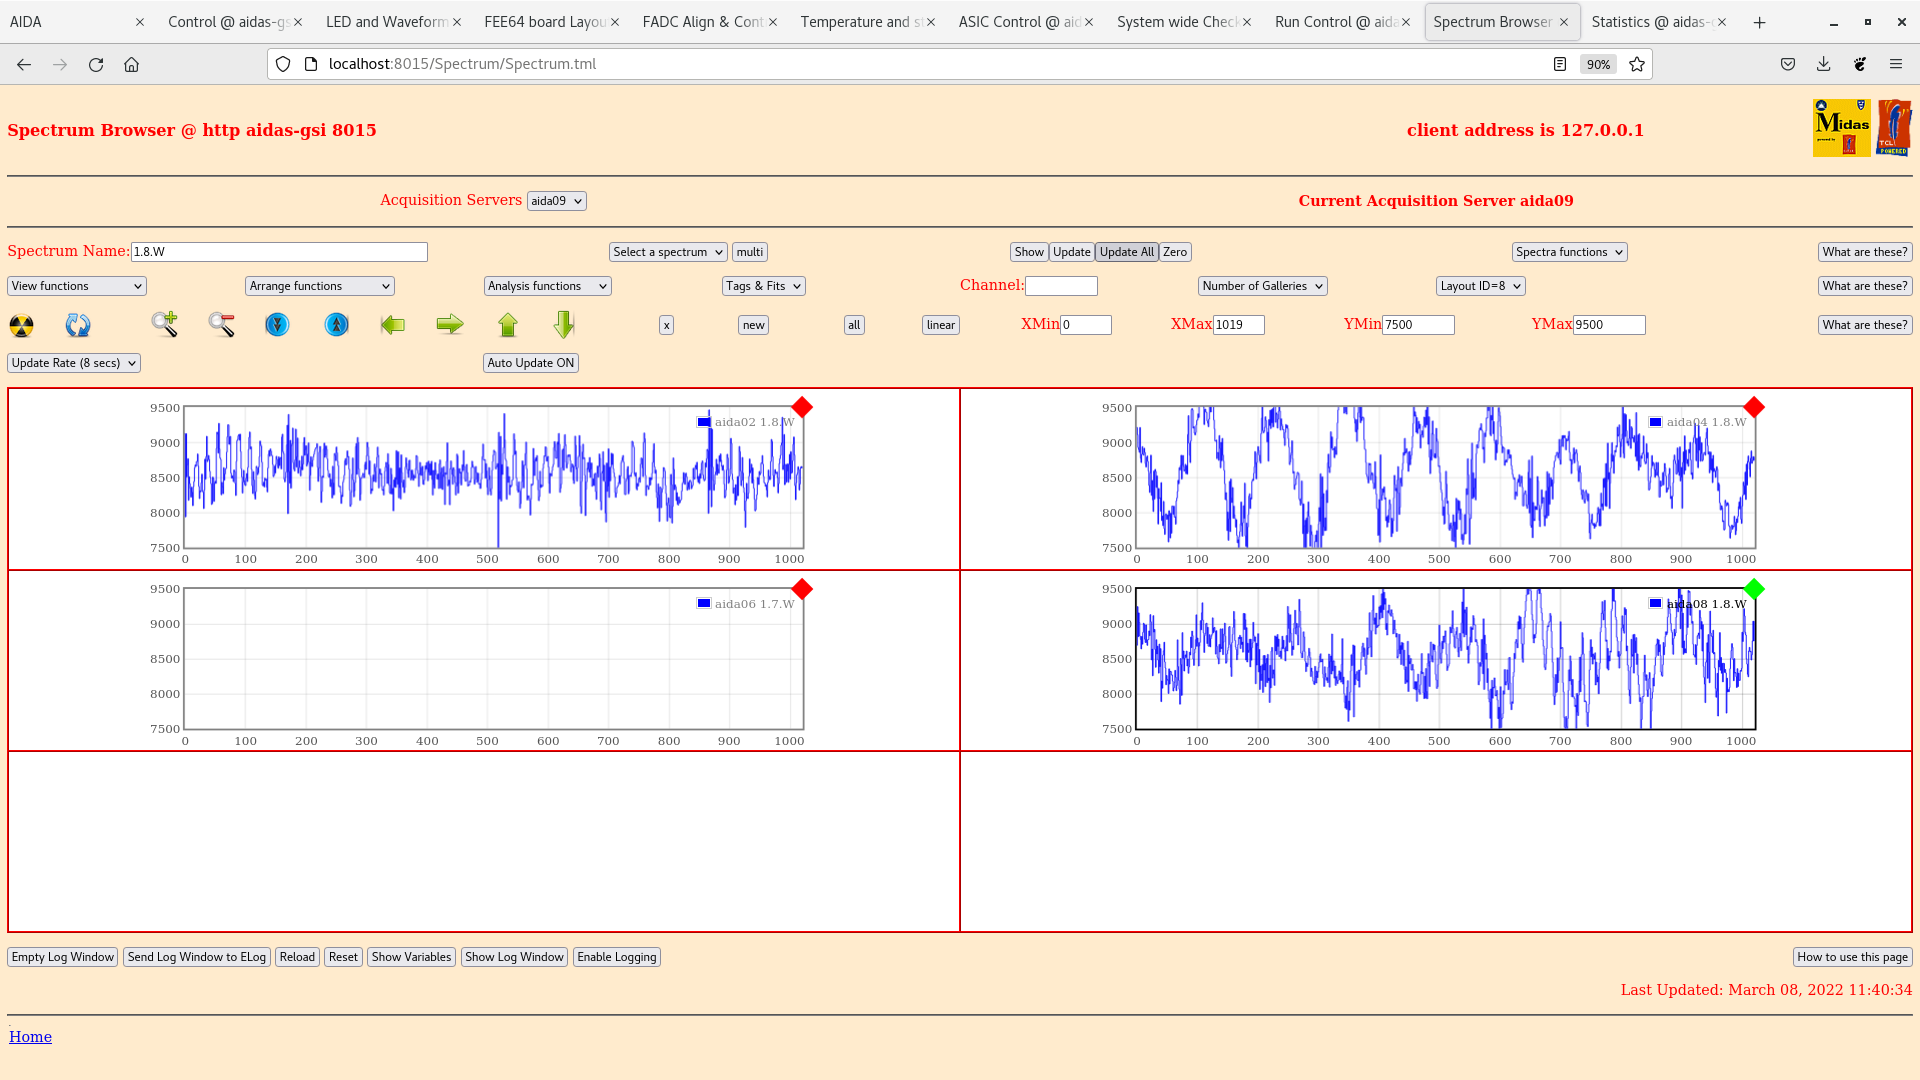The image size is (1920, 1080).
Task: Click the aida04 blue legend swatch
Action: coord(1656,422)
